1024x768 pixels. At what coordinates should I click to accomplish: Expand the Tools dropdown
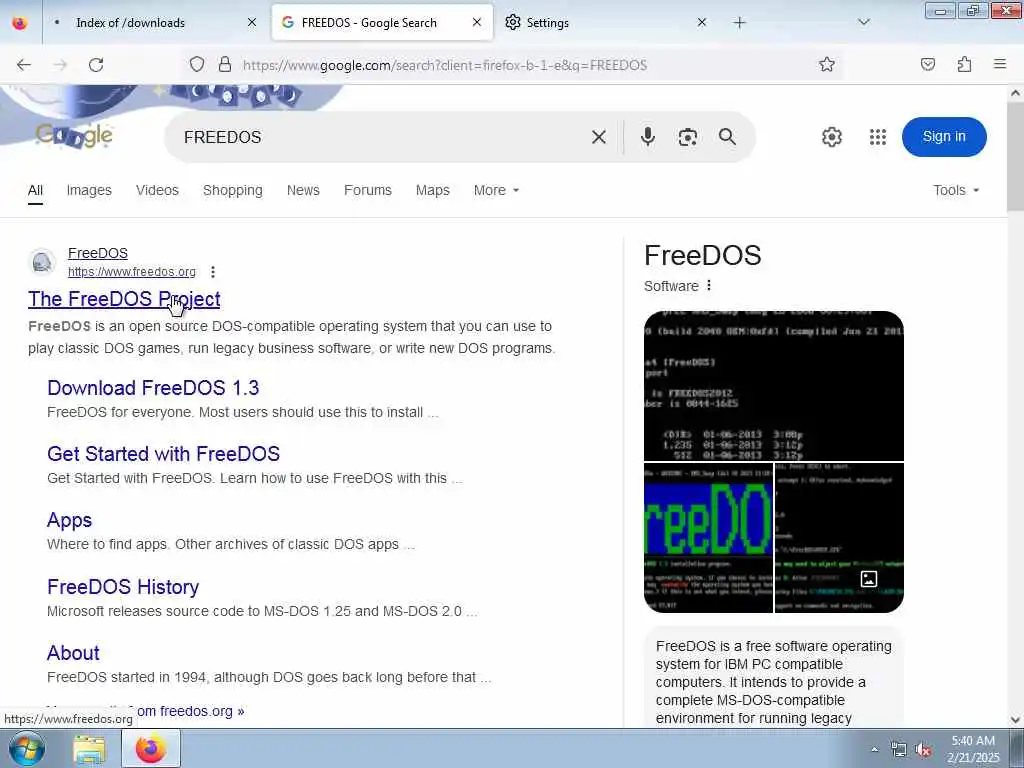[956, 190]
